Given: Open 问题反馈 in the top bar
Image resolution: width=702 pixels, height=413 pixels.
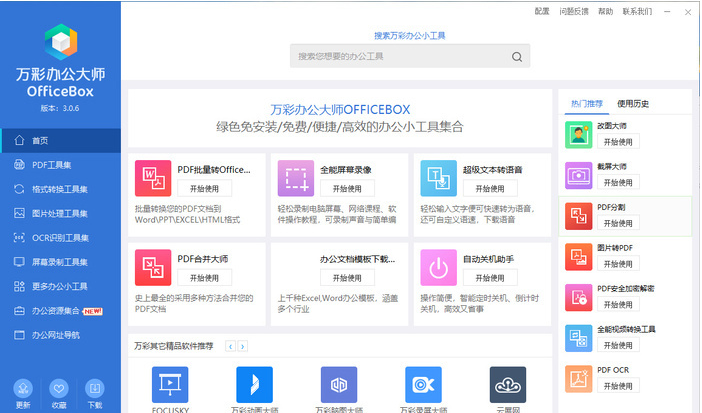Looking at the screenshot, I should [574, 12].
